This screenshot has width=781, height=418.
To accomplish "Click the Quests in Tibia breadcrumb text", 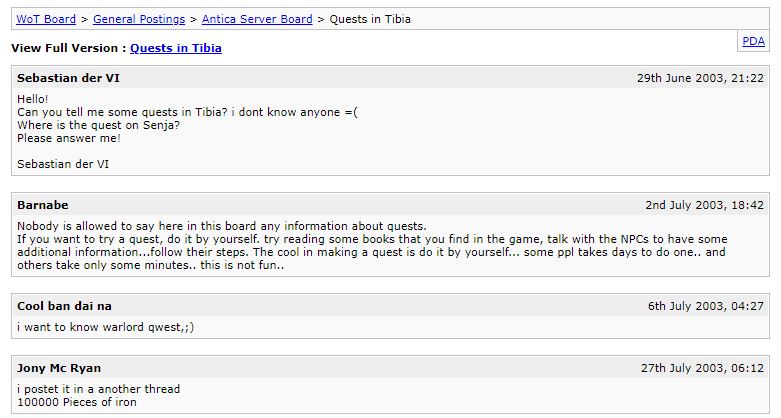I will pos(370,19).
